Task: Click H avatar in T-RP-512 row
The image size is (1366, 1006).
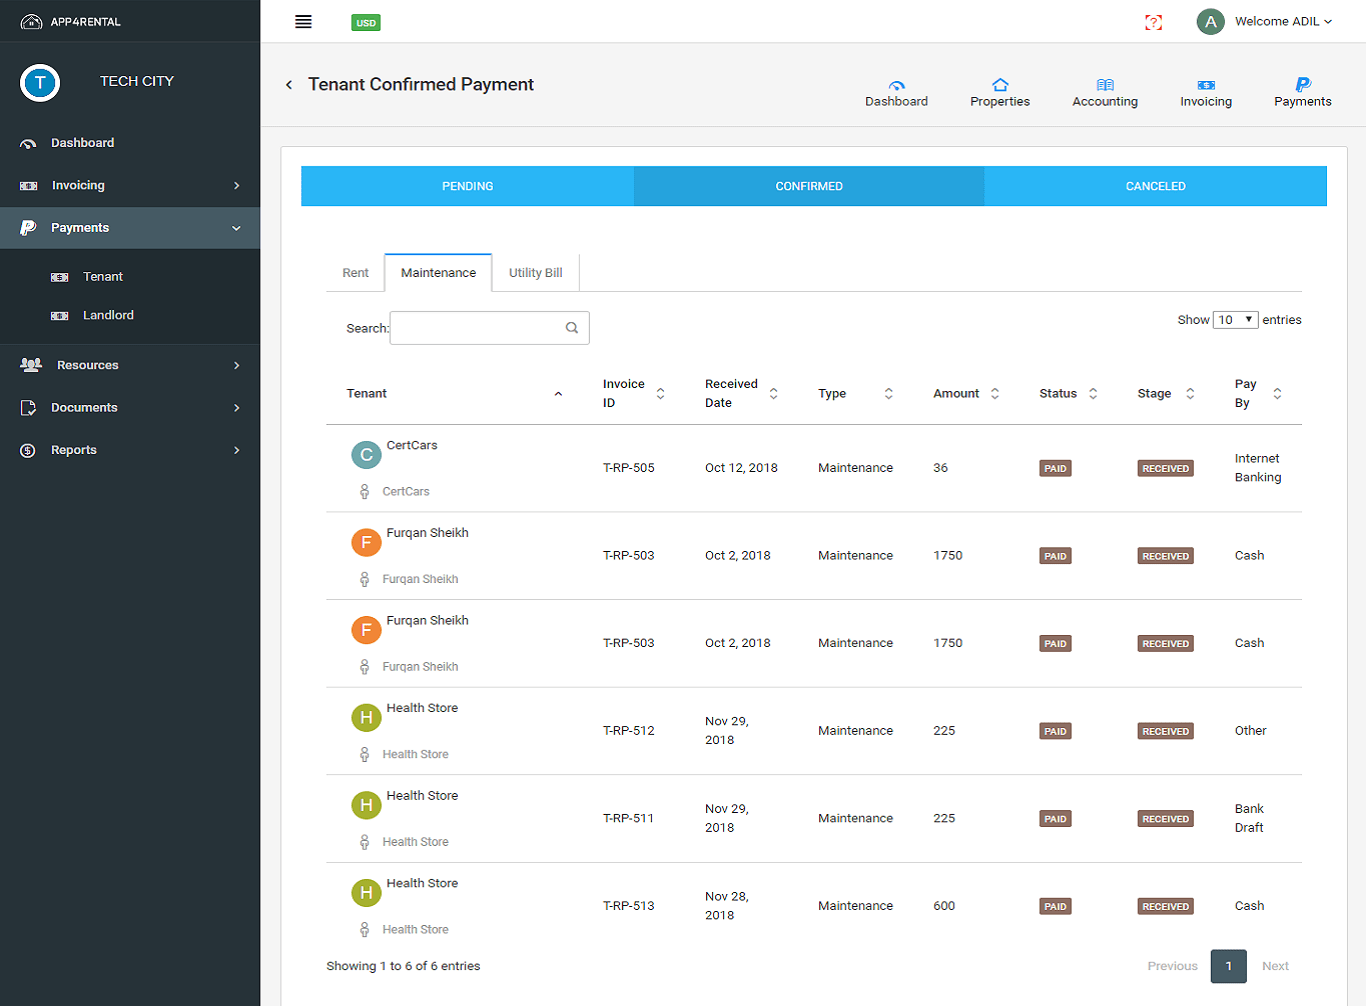Action: click(x=366, y=718)
